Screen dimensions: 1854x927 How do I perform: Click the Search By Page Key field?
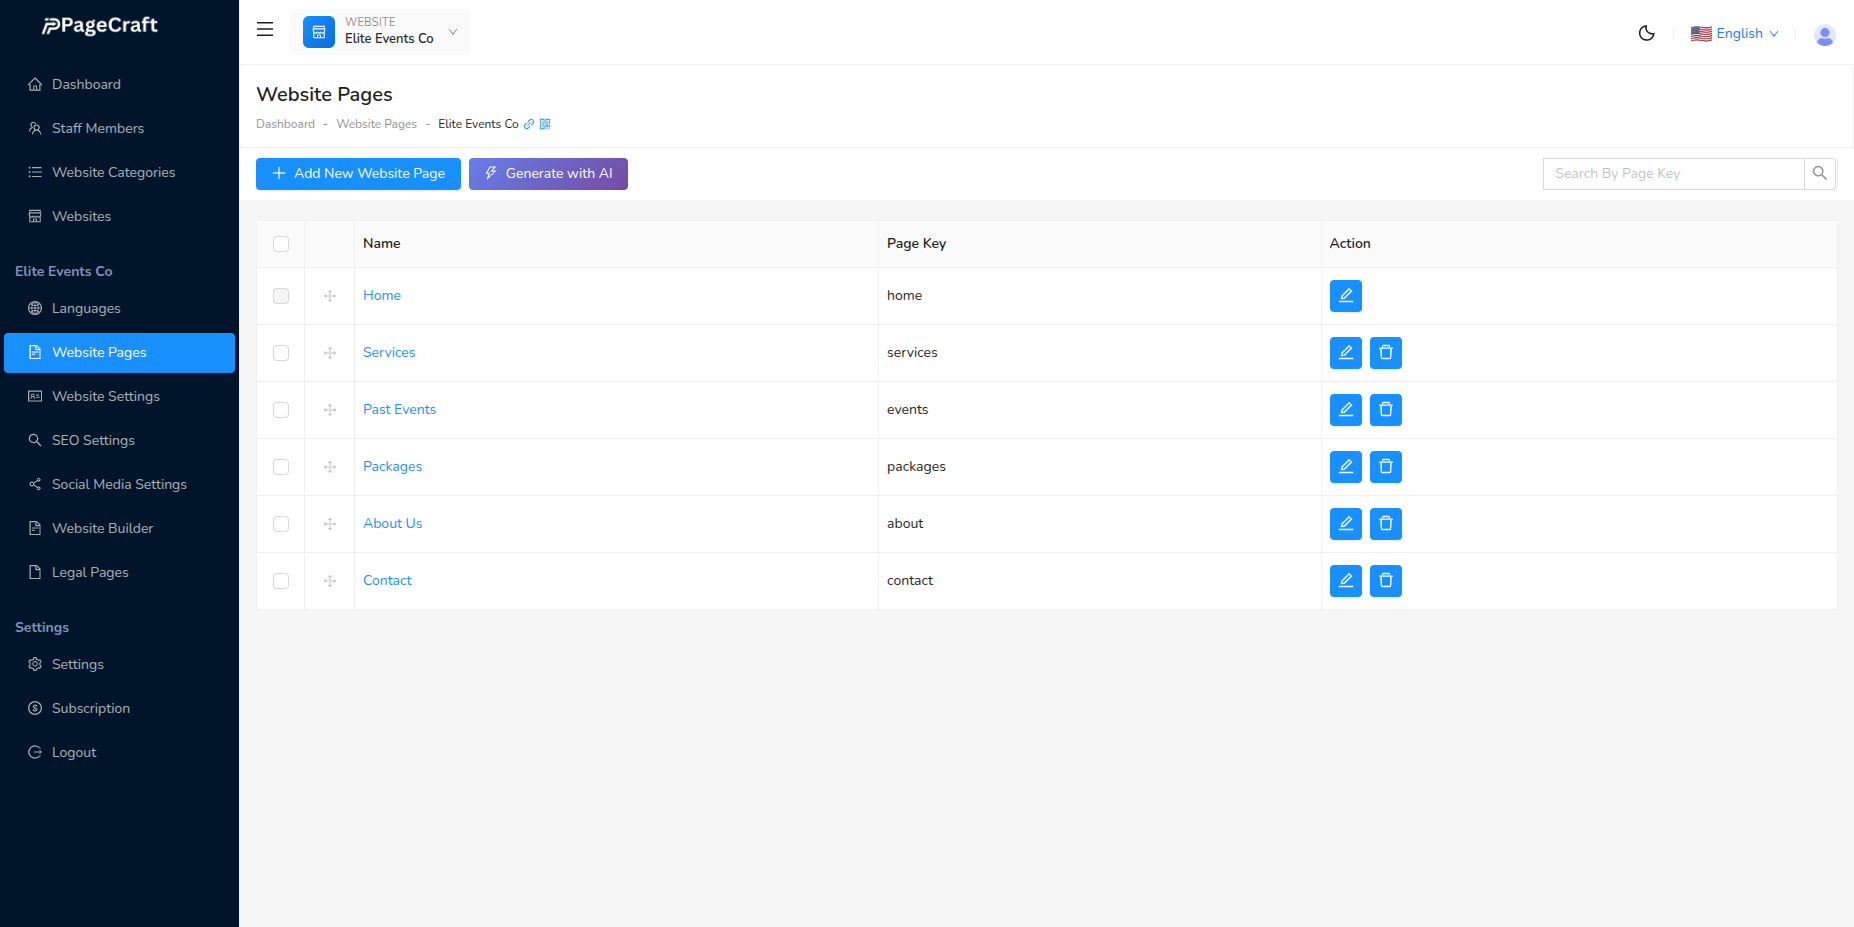(1671, 173)
